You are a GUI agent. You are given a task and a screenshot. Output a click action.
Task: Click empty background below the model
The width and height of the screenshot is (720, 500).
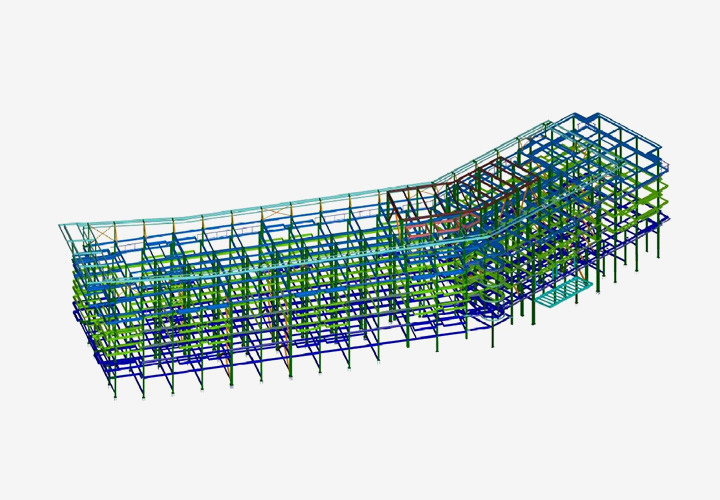pyautogui.click(x=400, y=450)
